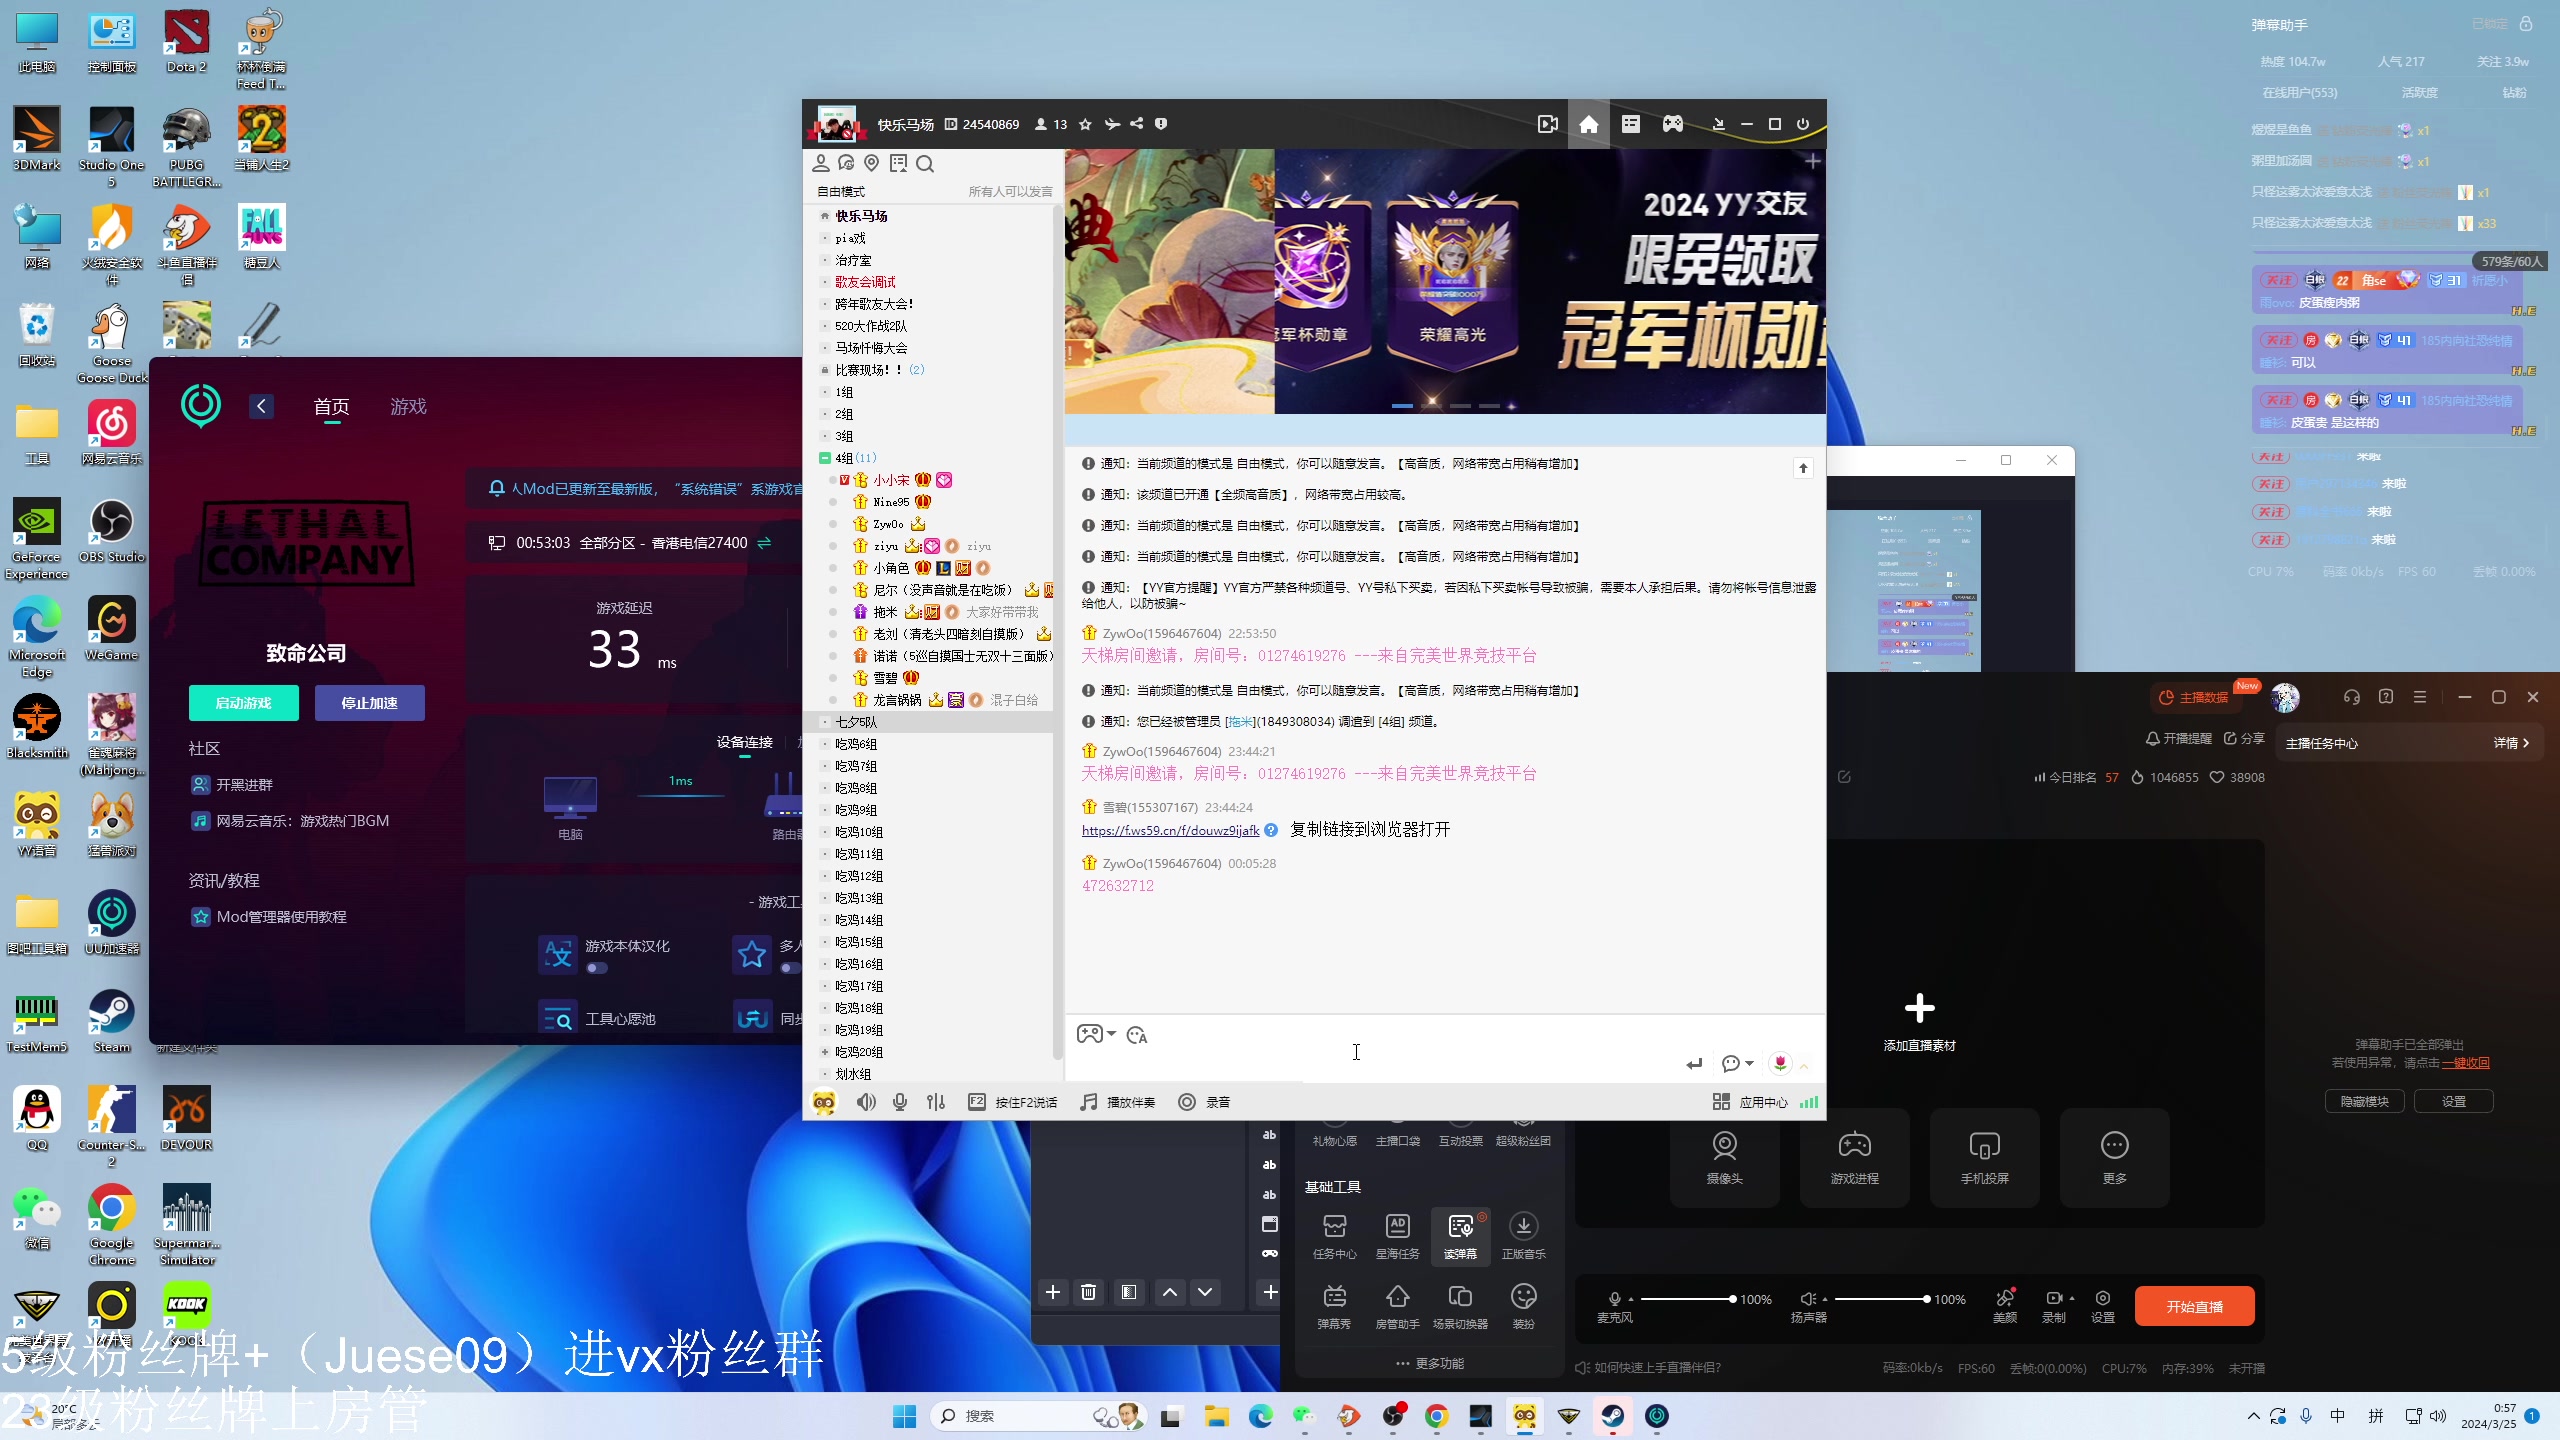The height and width of the screenshot is (1440, 2560).
Task: Switch to 首页 tab in UU accelerator
Action: click(331, 406)
